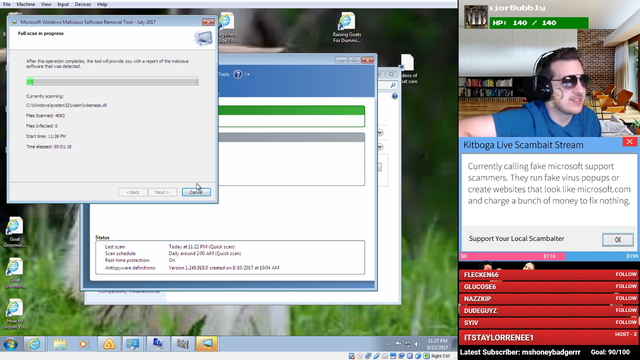Select the lower Goat Grooming desktop shortcut

15,273
